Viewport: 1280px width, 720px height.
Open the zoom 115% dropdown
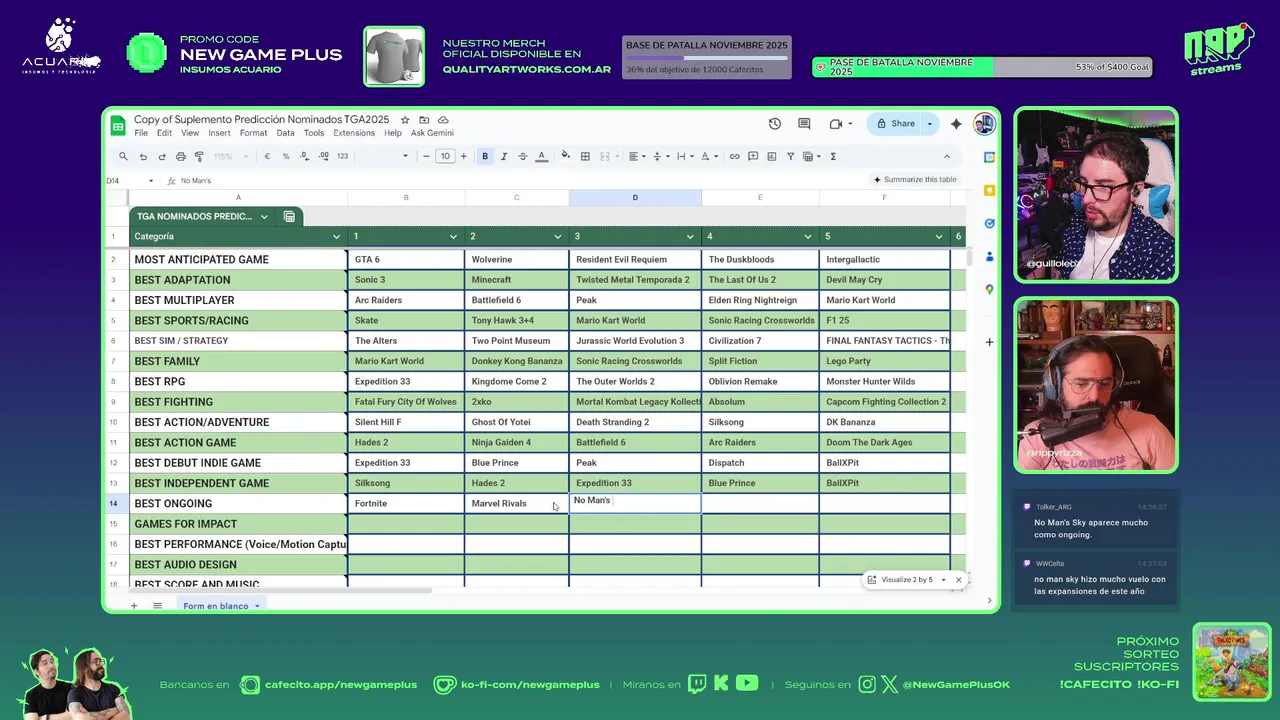(229, 156)
